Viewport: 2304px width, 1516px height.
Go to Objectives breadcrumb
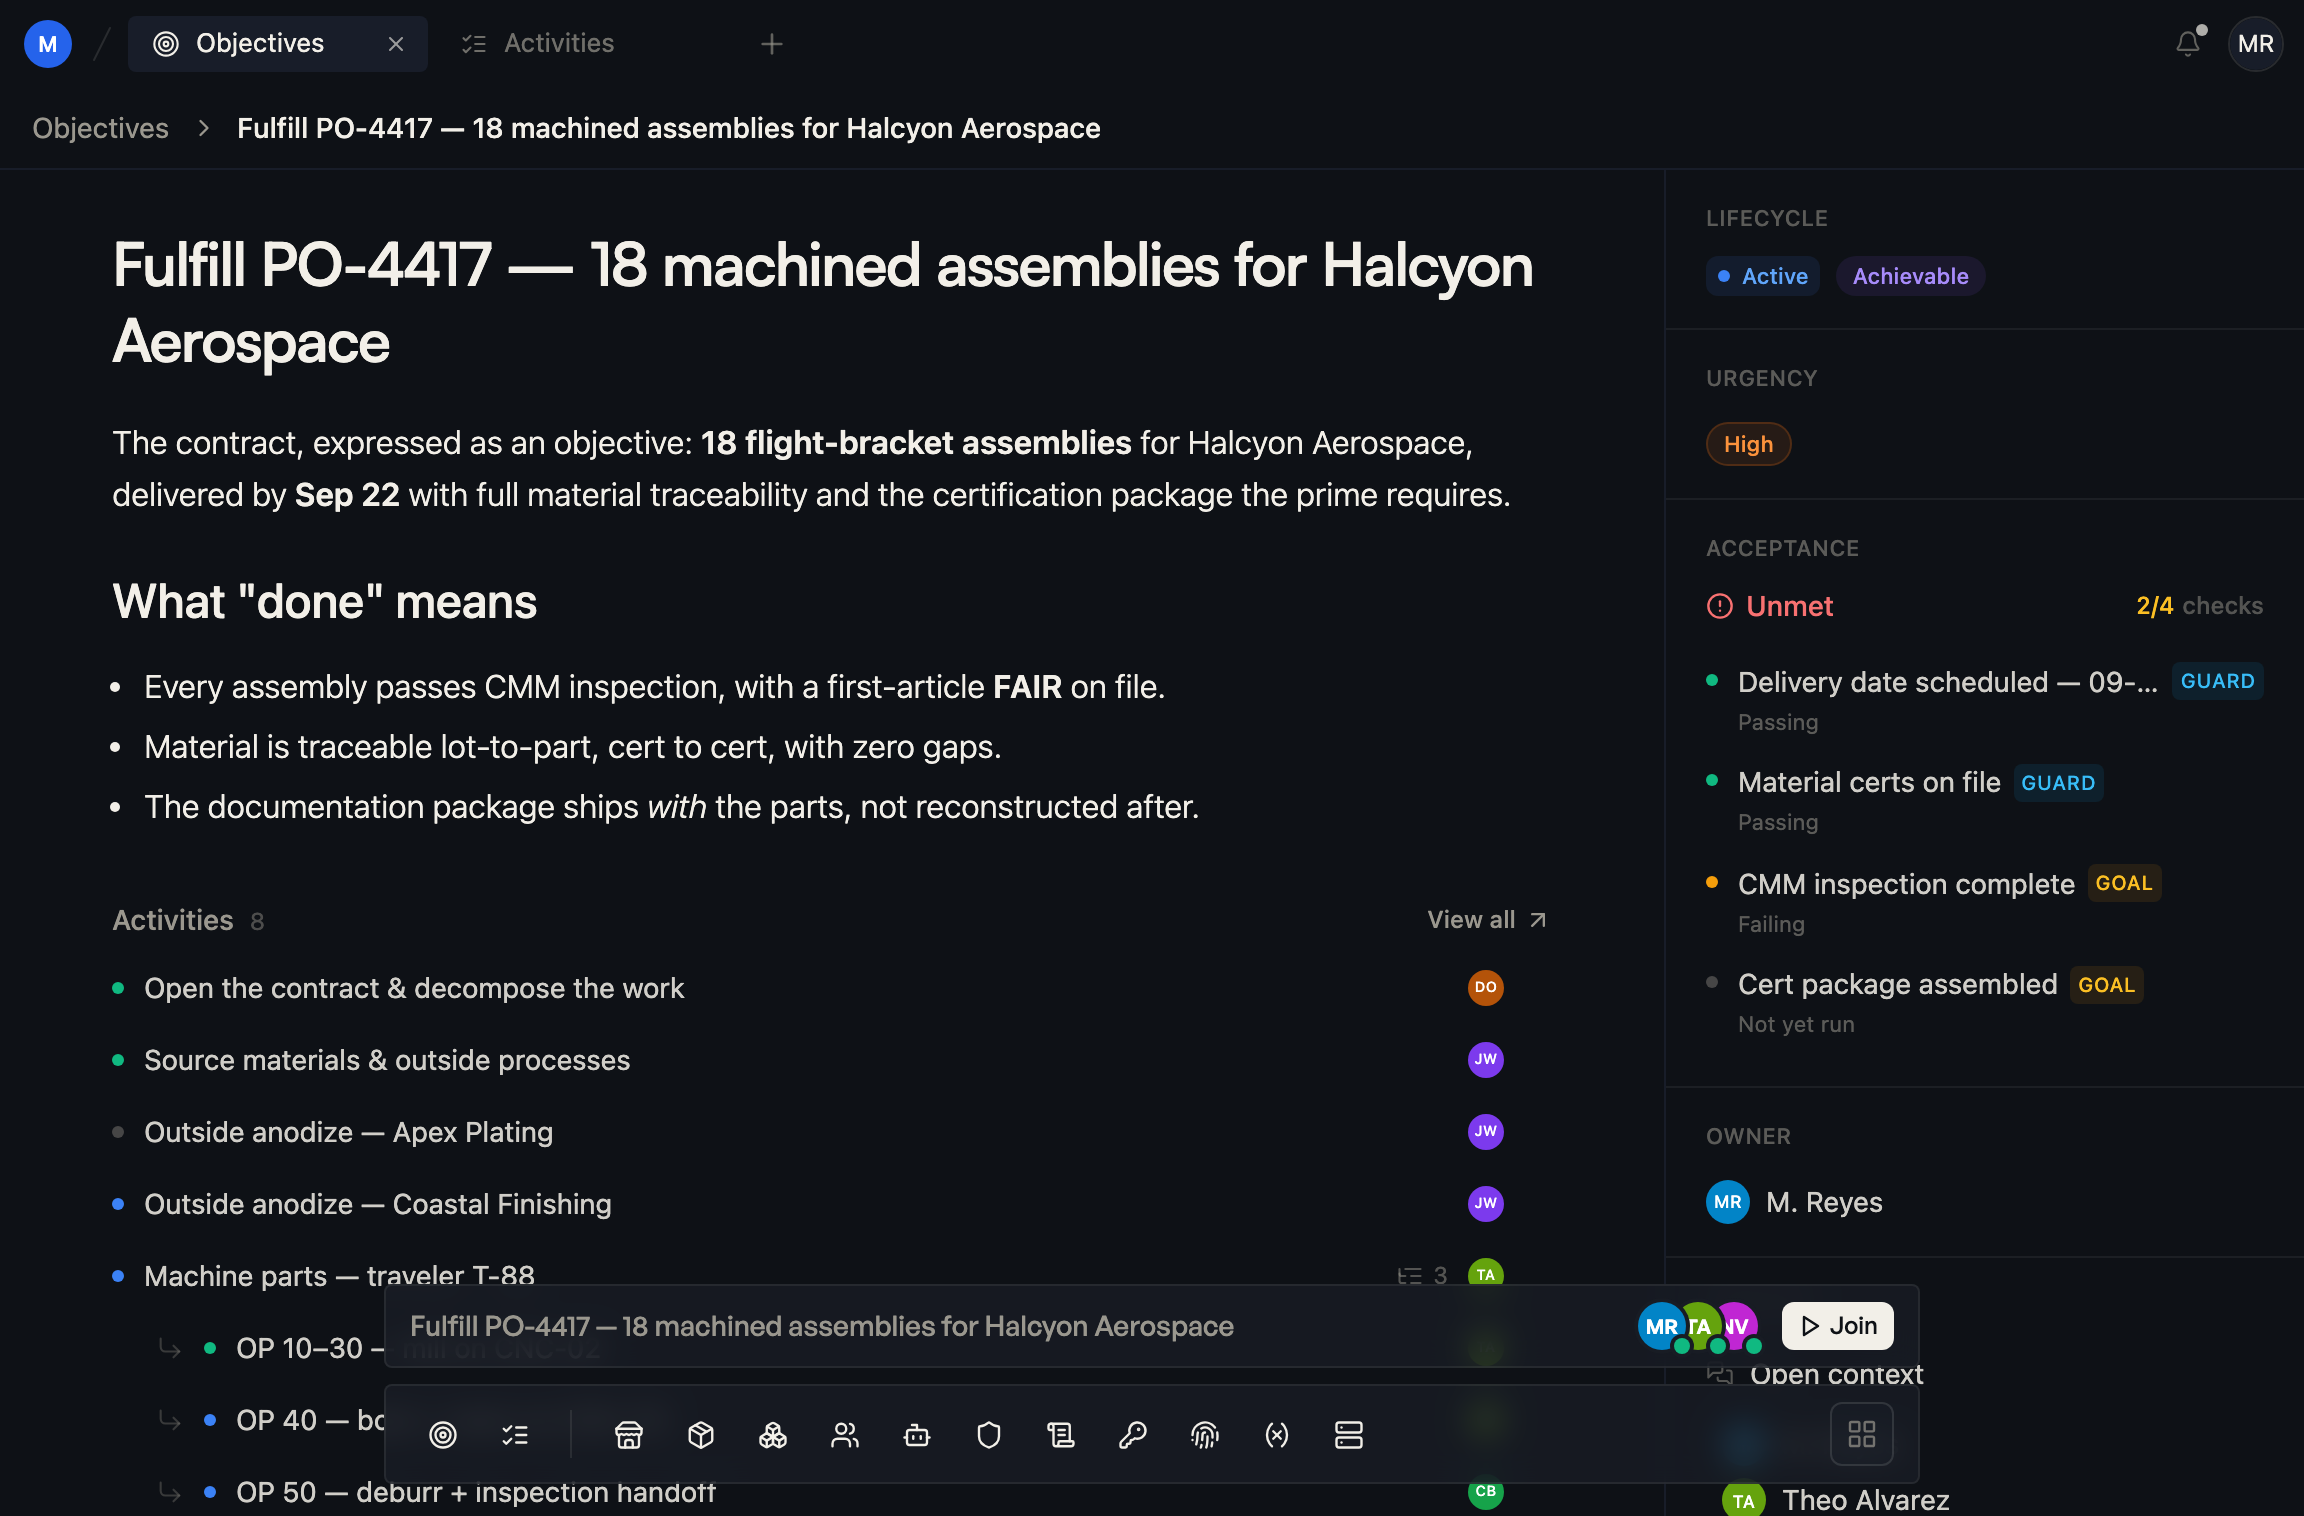pos(100,128)
